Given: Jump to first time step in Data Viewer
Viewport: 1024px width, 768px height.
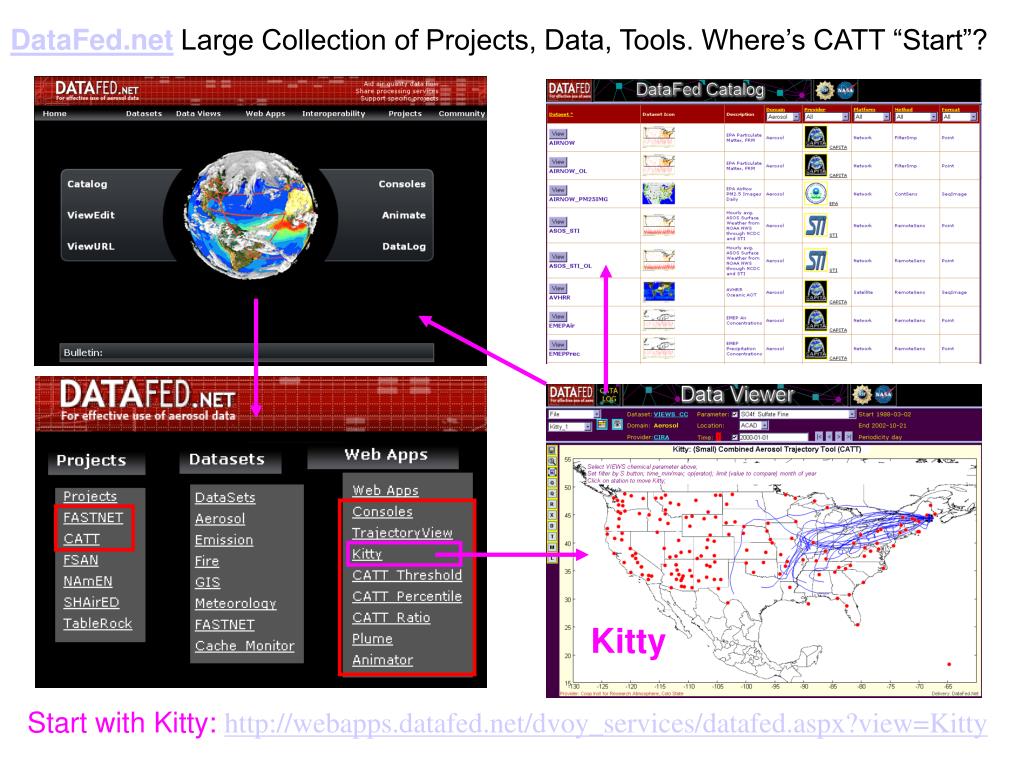Looking at the screenshot, I should tap(819, 436).
